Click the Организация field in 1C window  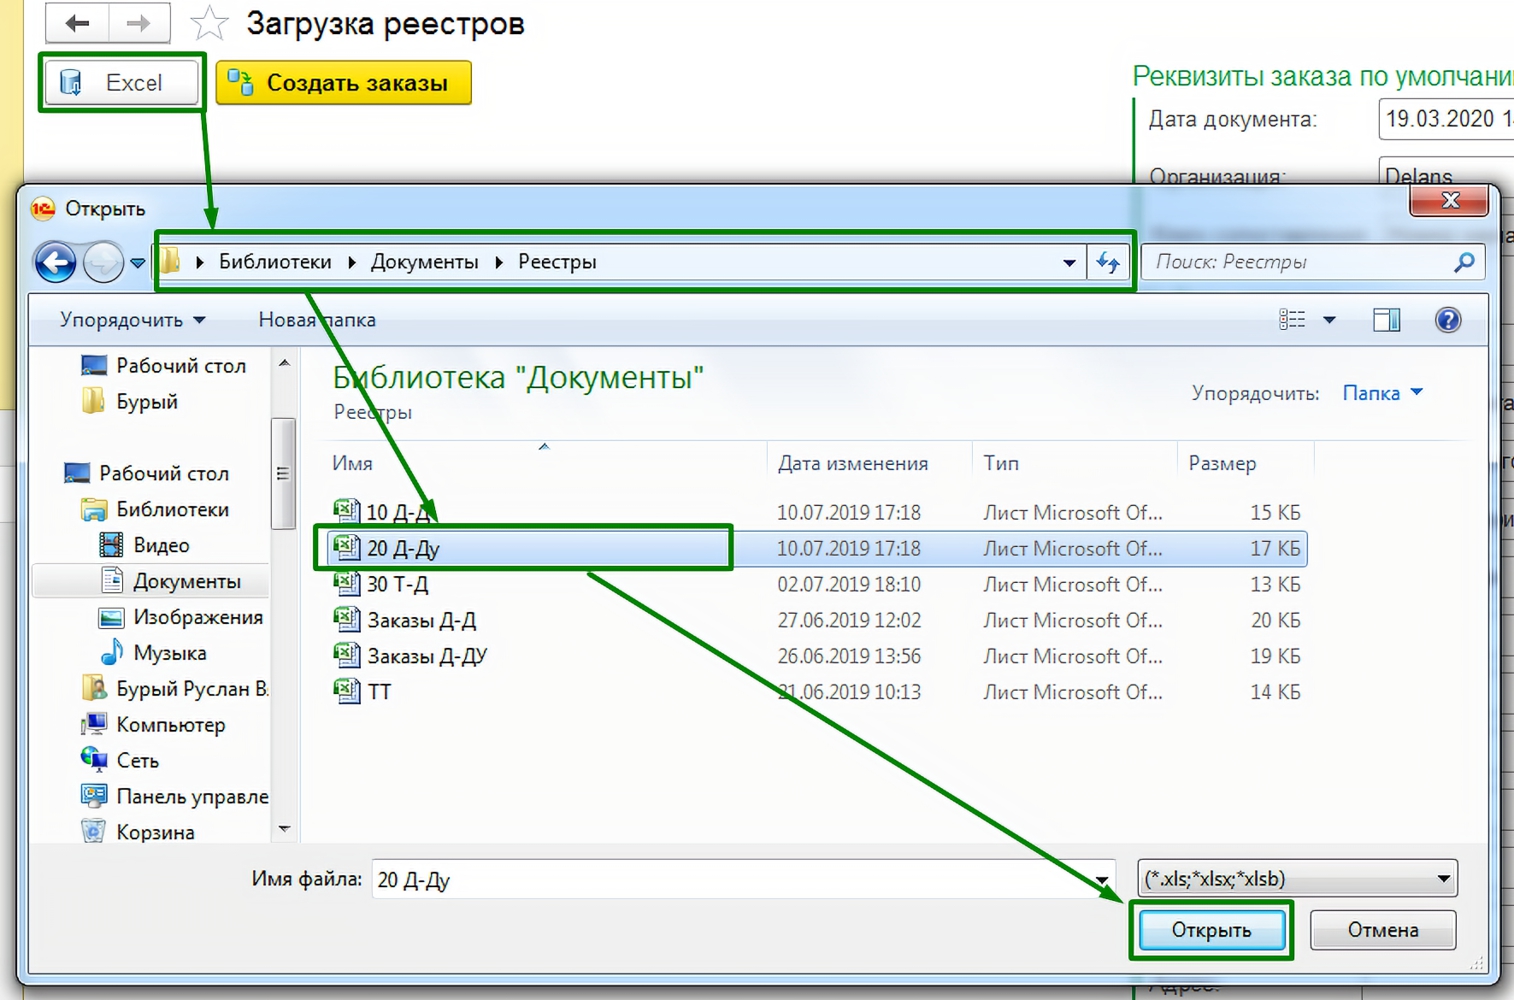click(x=1446, y=172)
